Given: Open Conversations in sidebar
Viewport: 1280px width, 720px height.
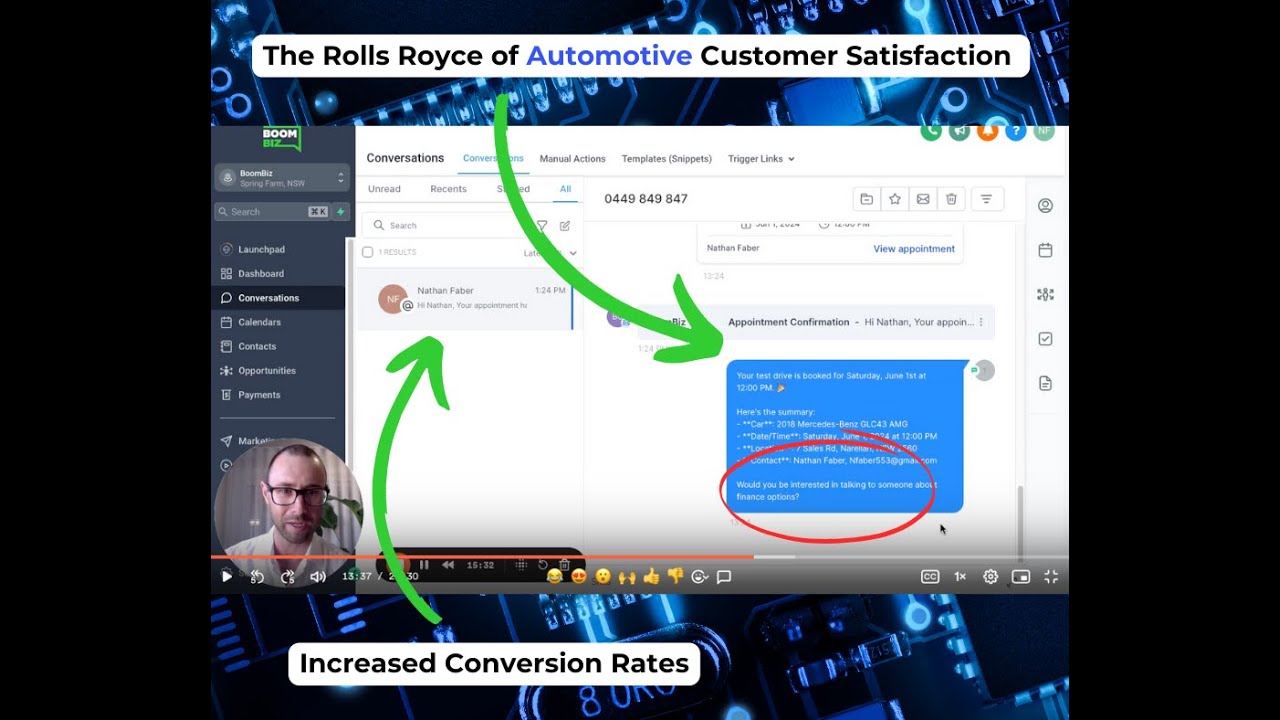Looking at the screenshot, I should (x=268, y=298).
